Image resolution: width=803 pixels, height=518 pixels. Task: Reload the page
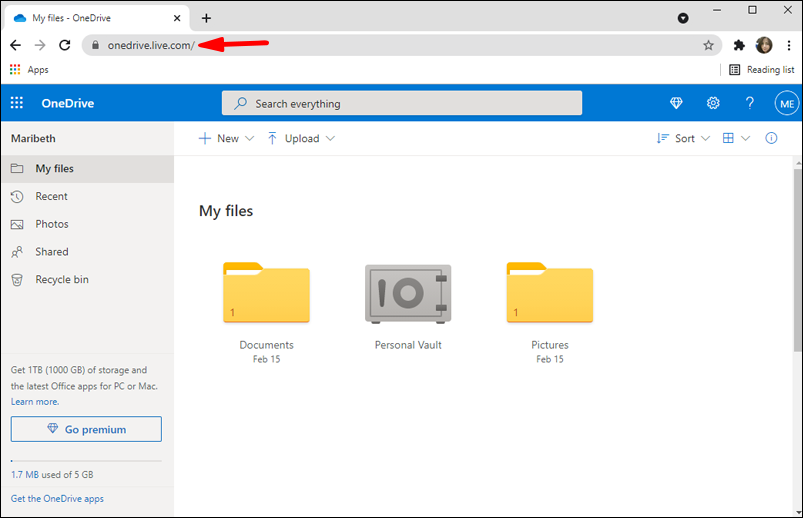(x=65, y=45)
